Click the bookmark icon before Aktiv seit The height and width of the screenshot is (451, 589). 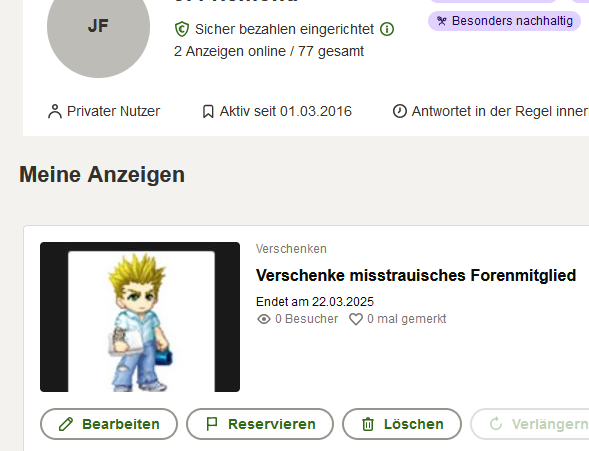coord(208,112)
